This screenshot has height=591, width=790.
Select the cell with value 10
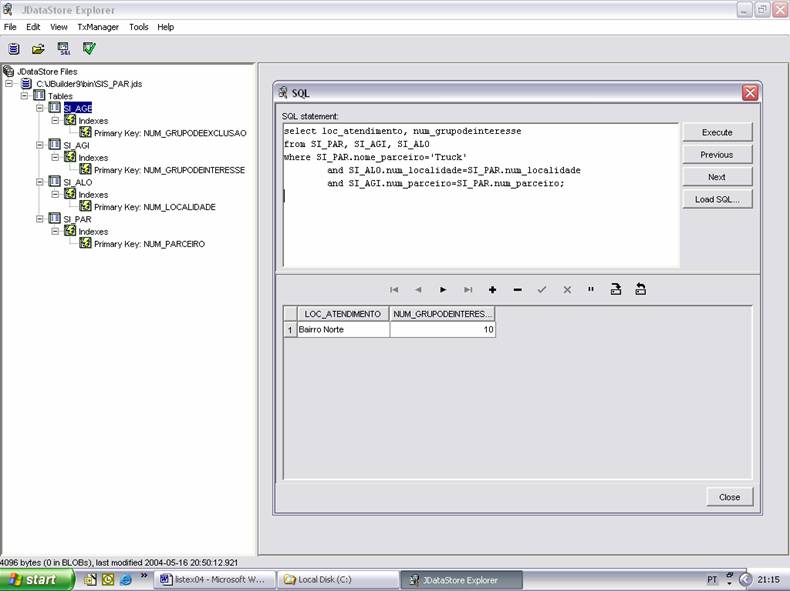tap(442, 330)
